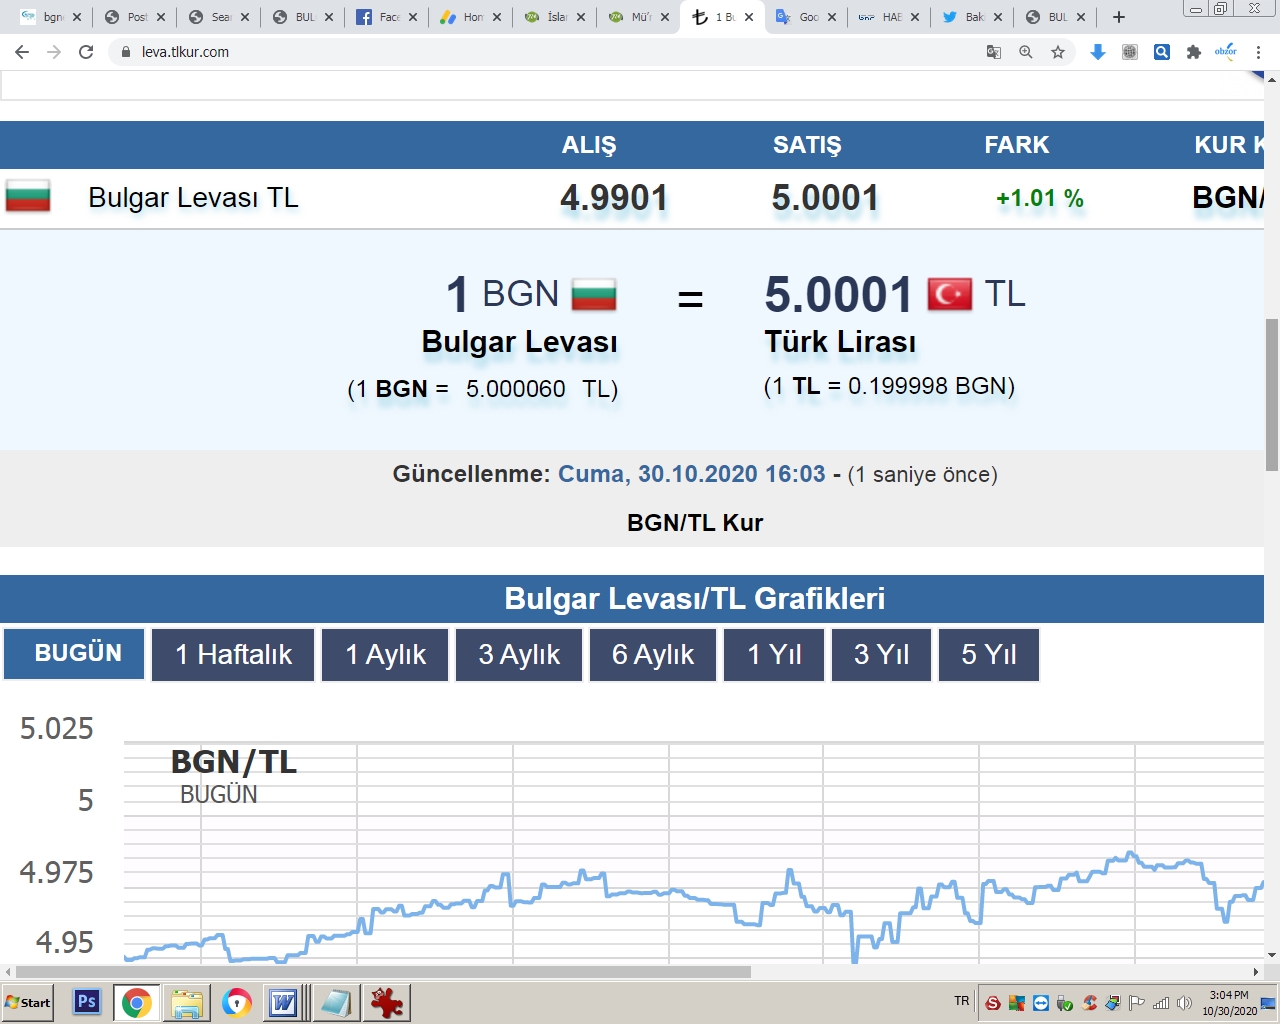Click the address bar showing leva.tlkur.com
The image size is (1280, 1024).
(500, 52)
